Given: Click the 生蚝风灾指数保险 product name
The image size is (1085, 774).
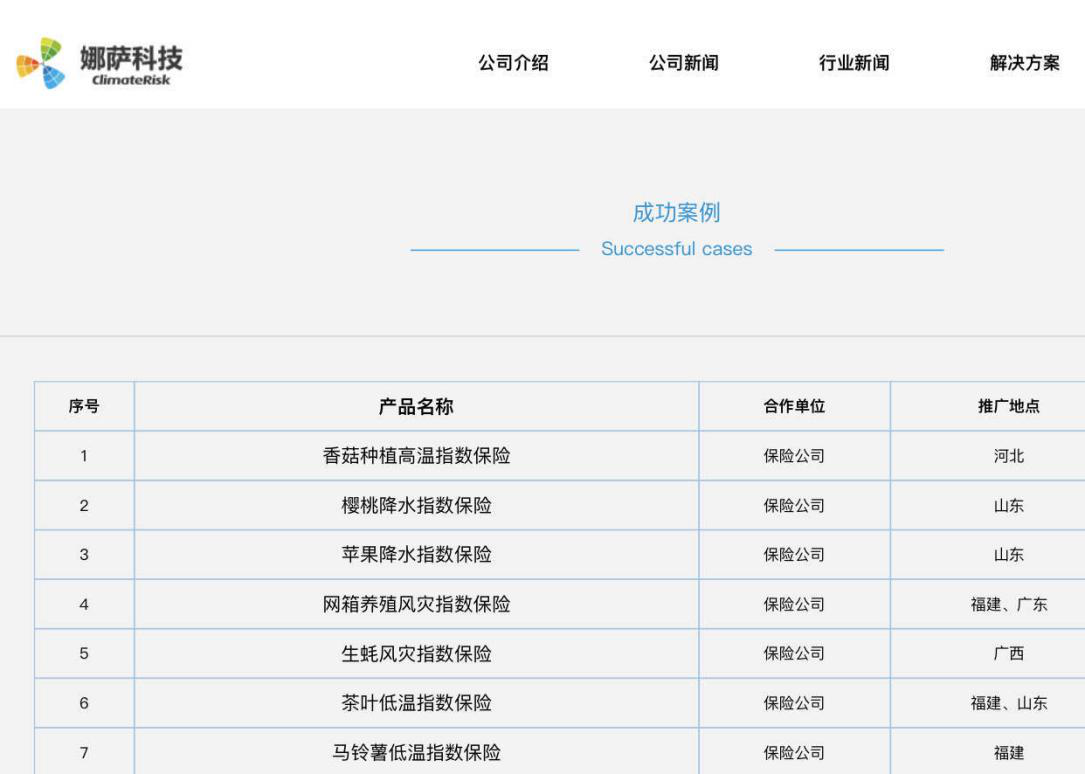Looking at the screenshot, I should [x=416, y=654].
